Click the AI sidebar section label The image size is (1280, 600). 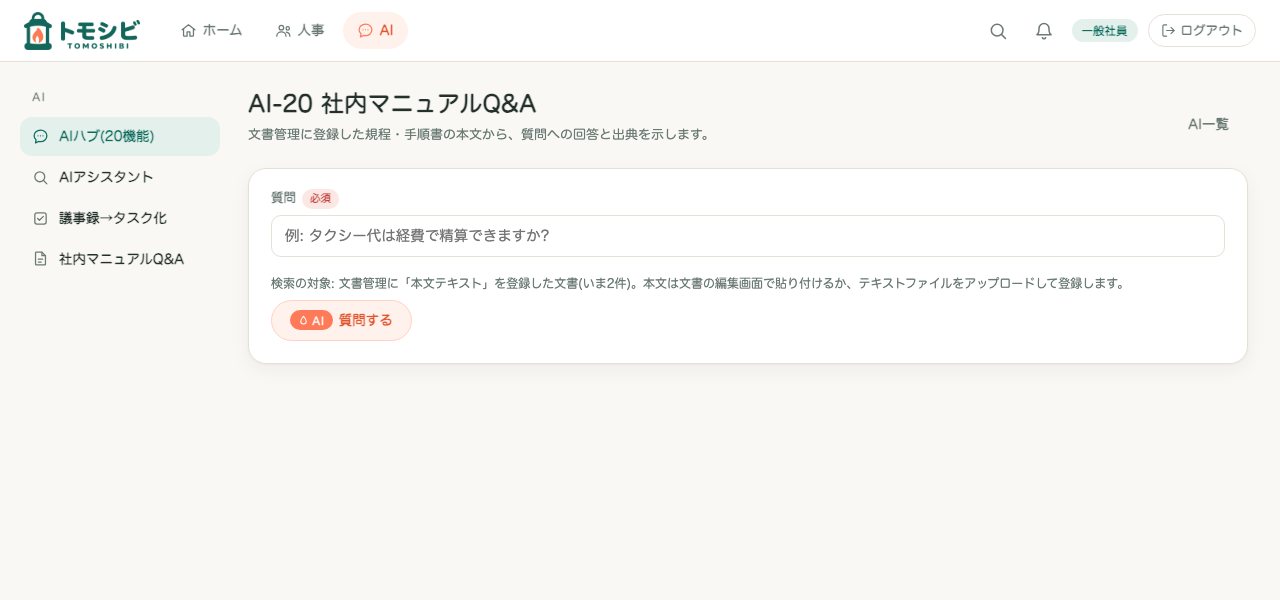(x=39, y=97)
